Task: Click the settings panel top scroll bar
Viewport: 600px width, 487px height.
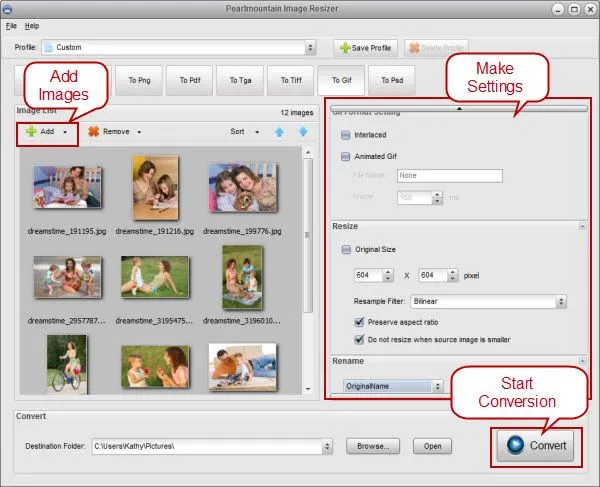Action: [459, 109]
